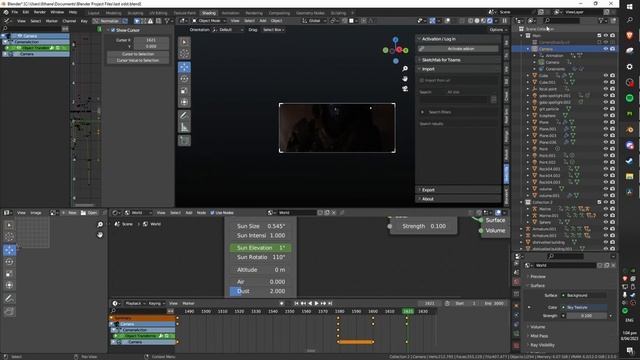640x360 pixels.
Task: Switch to the Animation workspace tab
Action: coord(231,13)
